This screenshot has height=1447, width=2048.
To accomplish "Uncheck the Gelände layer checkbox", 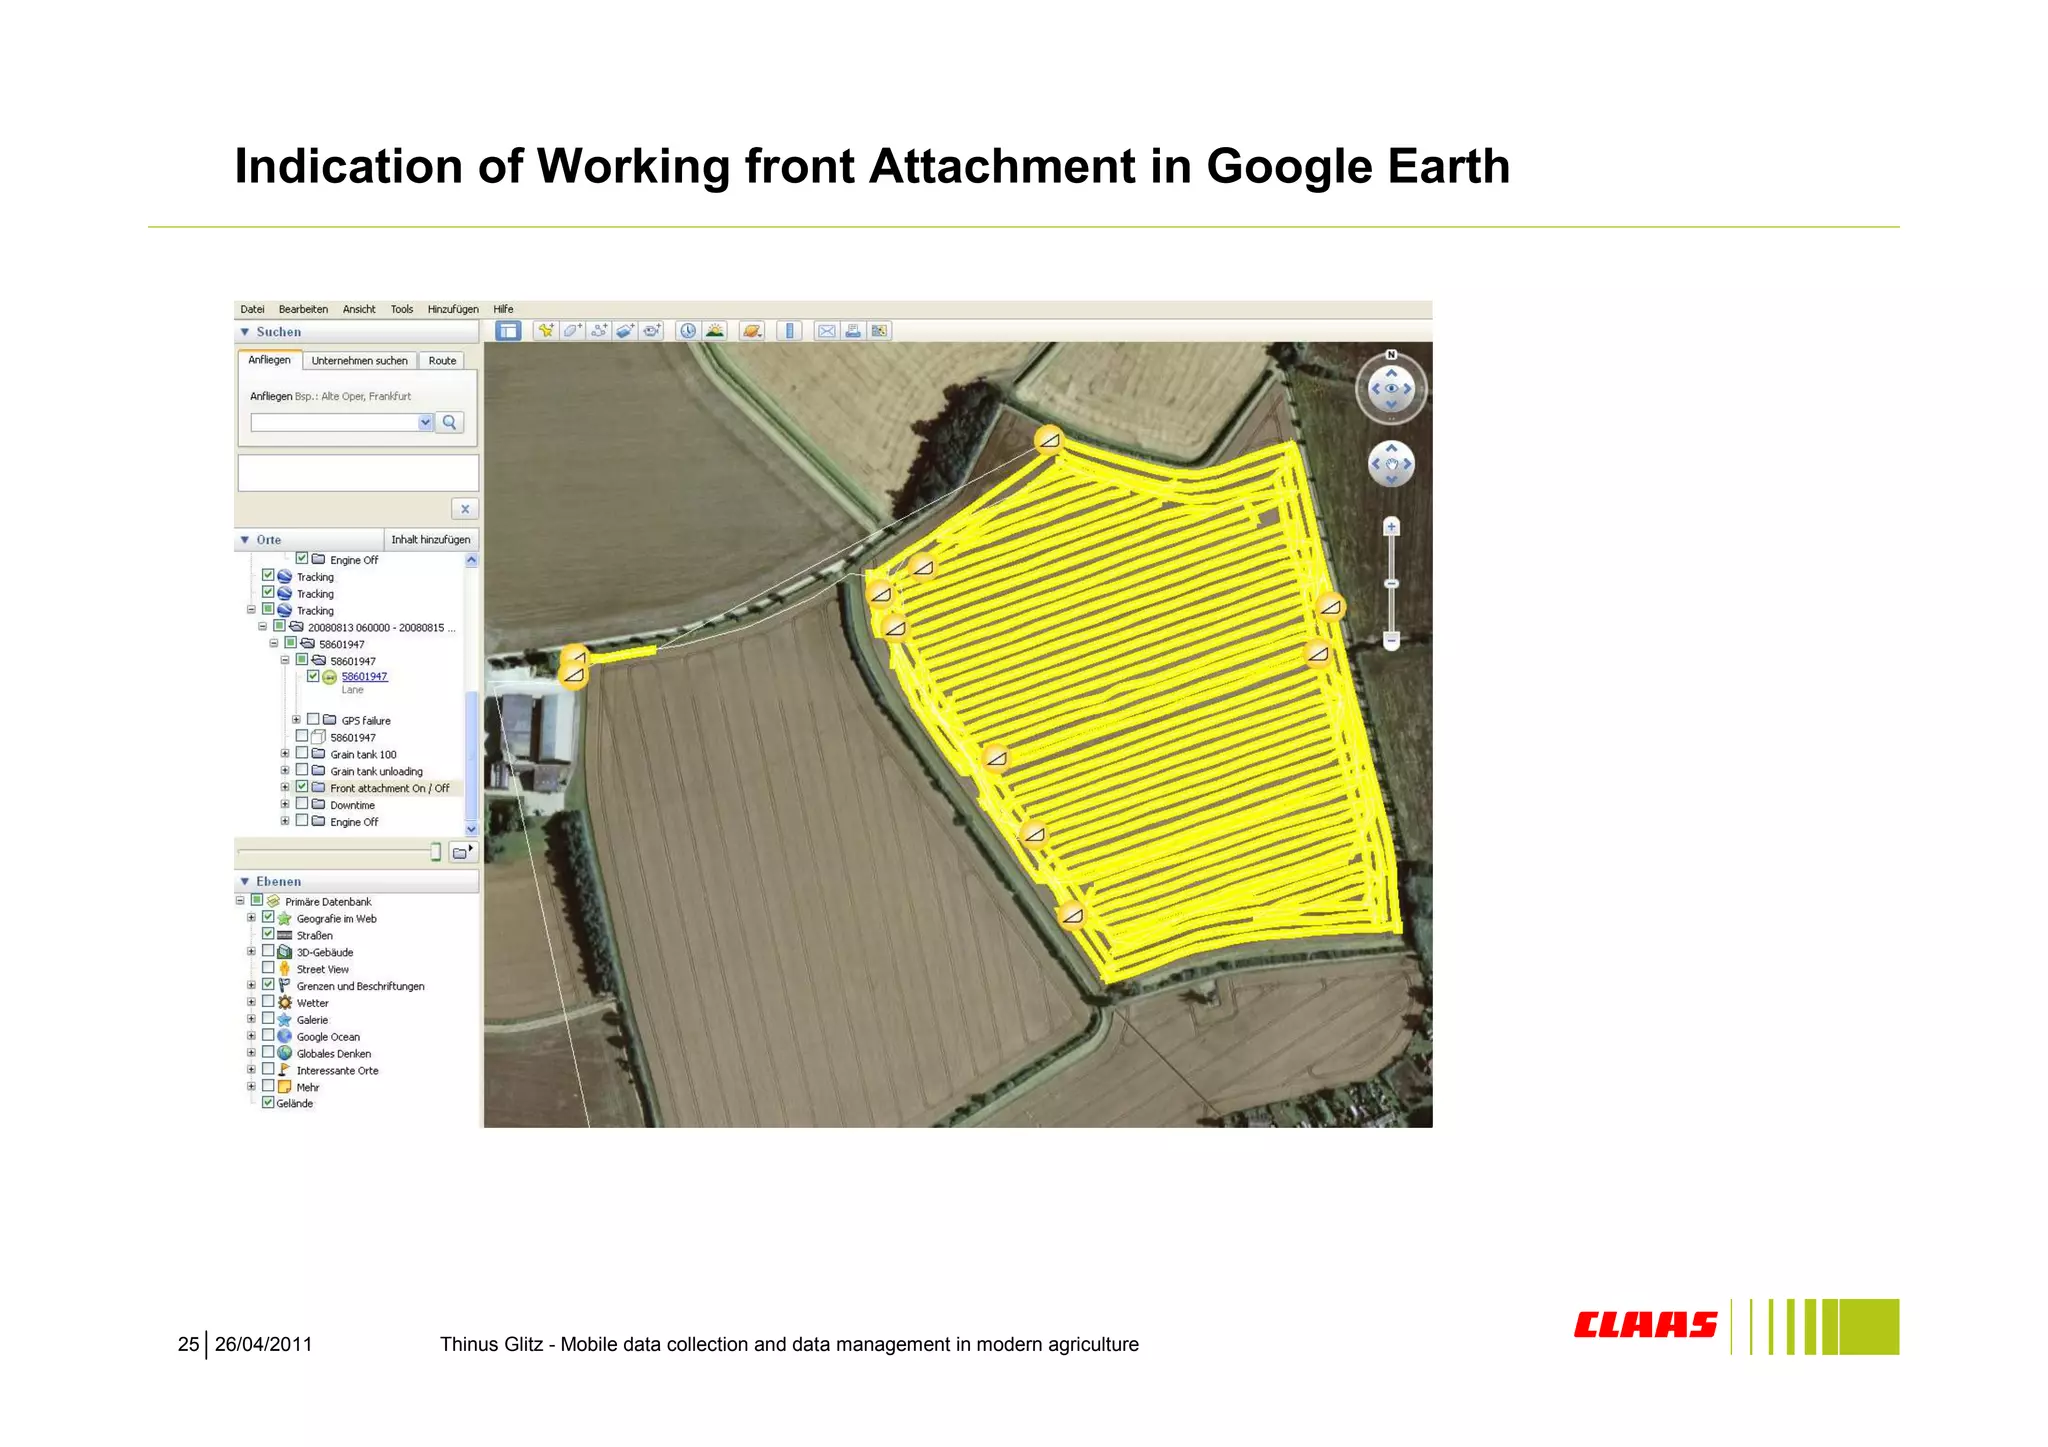I will click(x=268, y=1102).
